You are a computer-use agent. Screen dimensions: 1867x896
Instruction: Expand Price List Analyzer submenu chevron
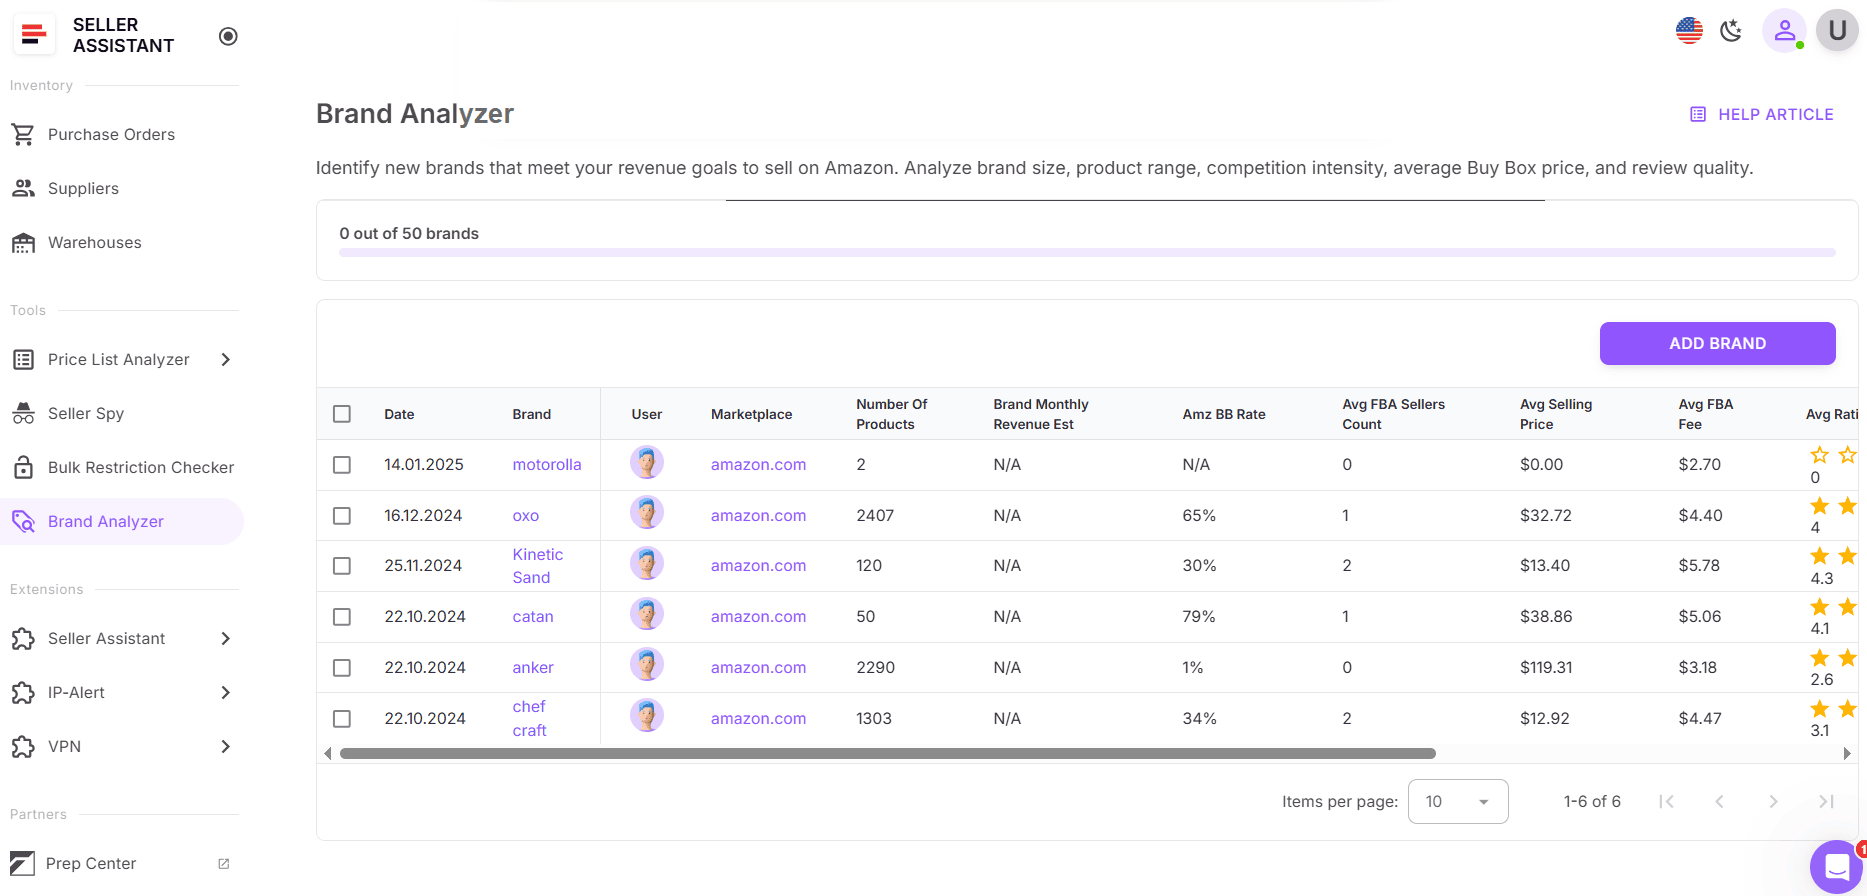click(x=225, y=359)
